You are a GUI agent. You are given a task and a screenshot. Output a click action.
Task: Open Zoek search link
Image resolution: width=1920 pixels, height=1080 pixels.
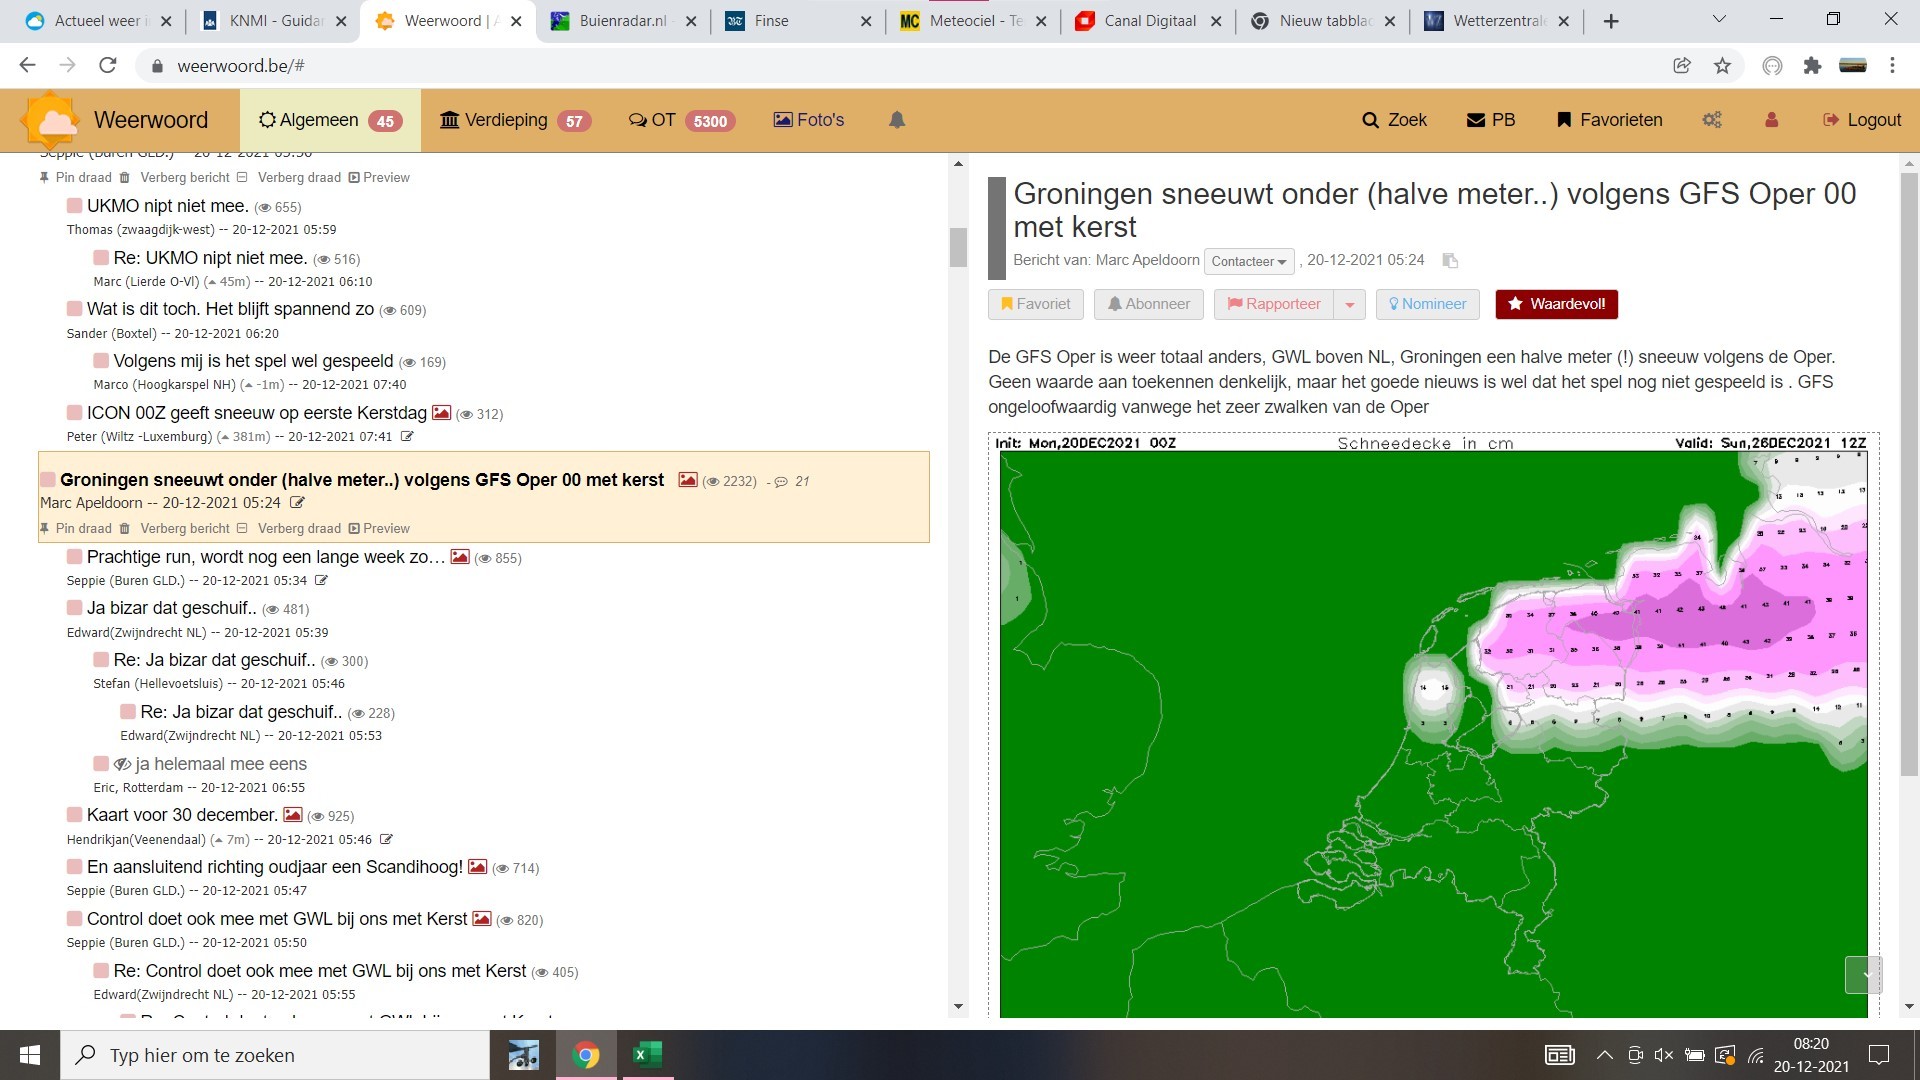[x=1395, y=120]
